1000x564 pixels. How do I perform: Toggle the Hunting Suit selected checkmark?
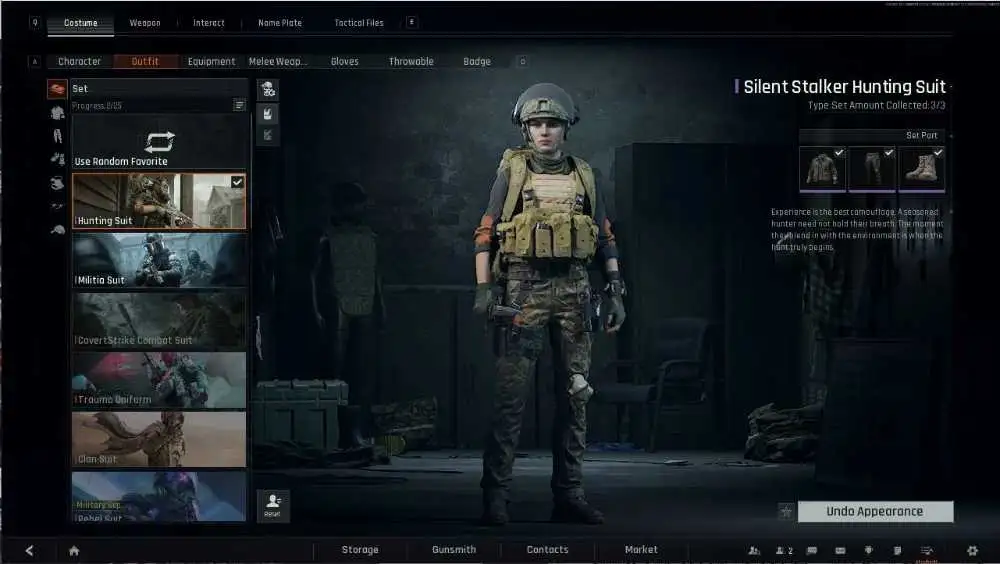pos(237,182)
